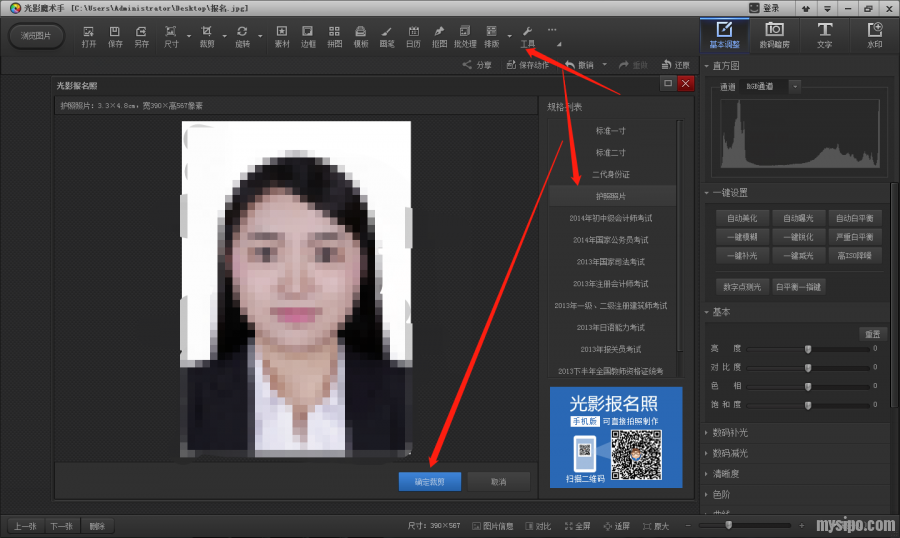This screenshot has width=900, height=538.
Task: Expand the 清晰度 (Sharpness) section
Action: click(727, 474)
